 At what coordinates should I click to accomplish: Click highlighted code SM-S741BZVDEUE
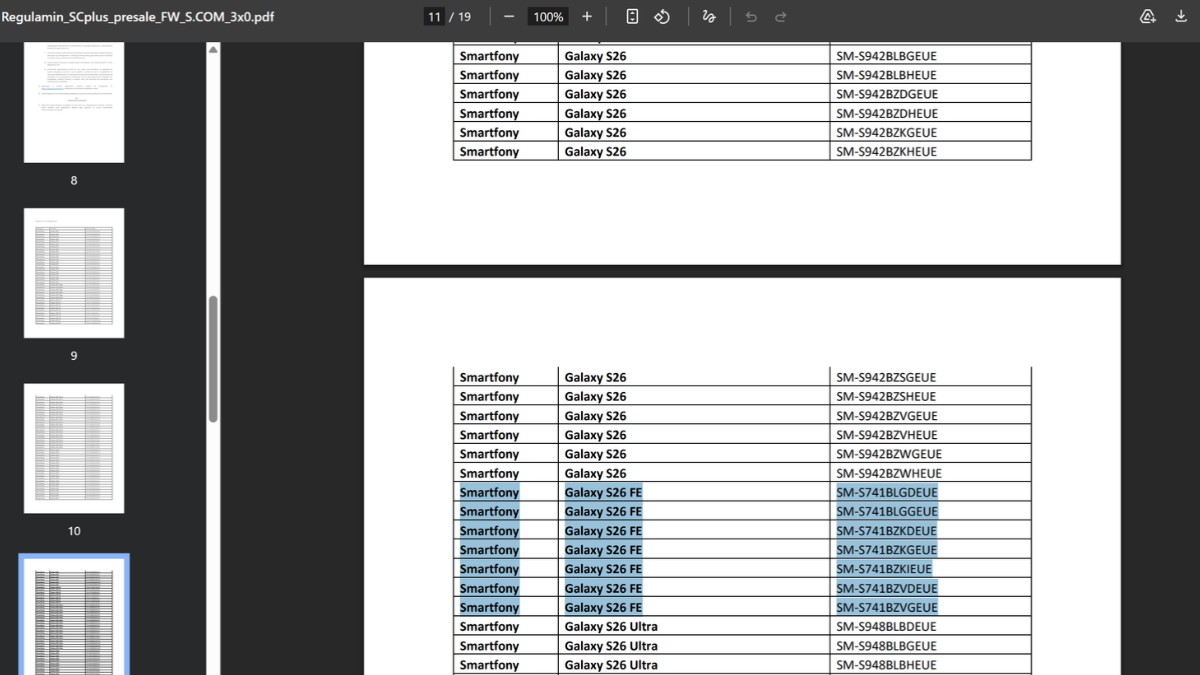point(886,588)
